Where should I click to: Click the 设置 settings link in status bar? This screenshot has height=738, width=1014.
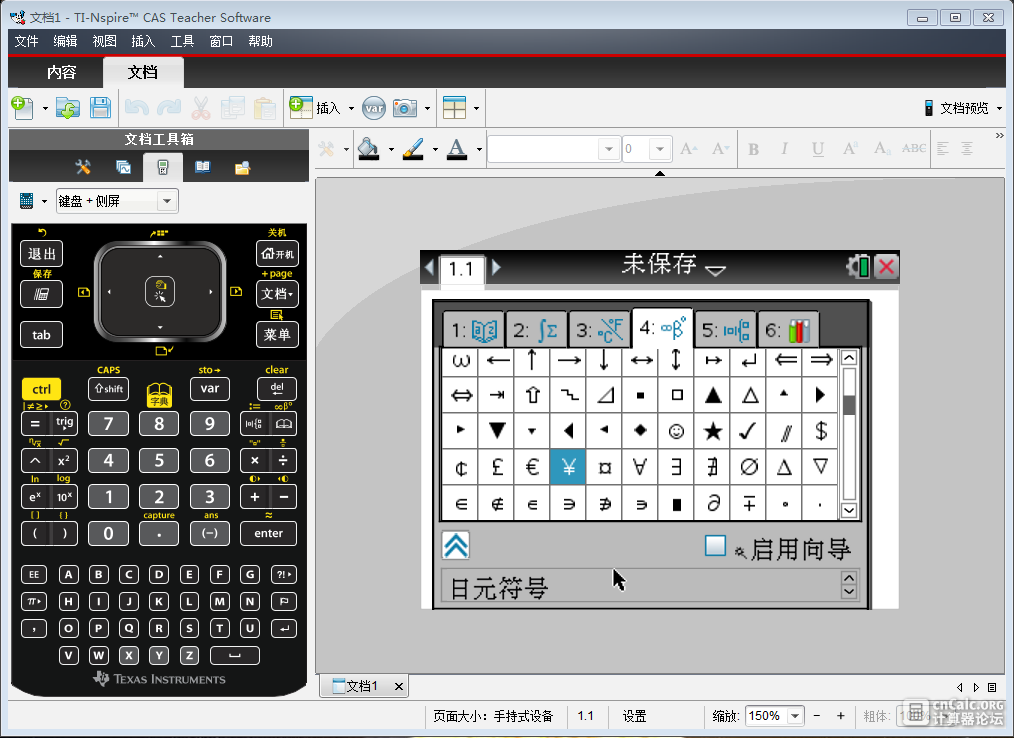click(634, 716)
